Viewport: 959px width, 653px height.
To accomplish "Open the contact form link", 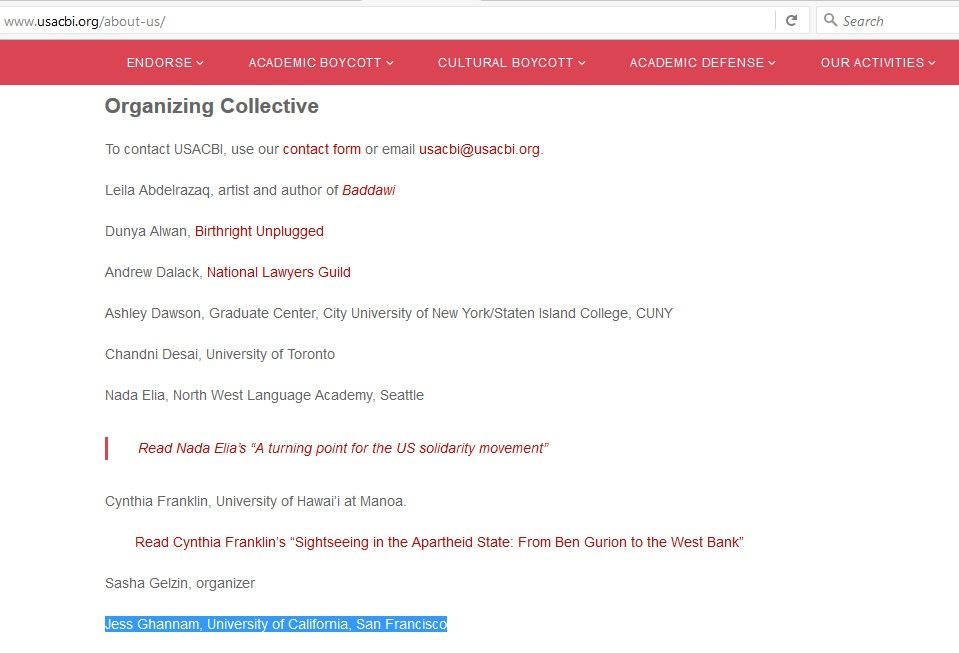I will 321,149.
